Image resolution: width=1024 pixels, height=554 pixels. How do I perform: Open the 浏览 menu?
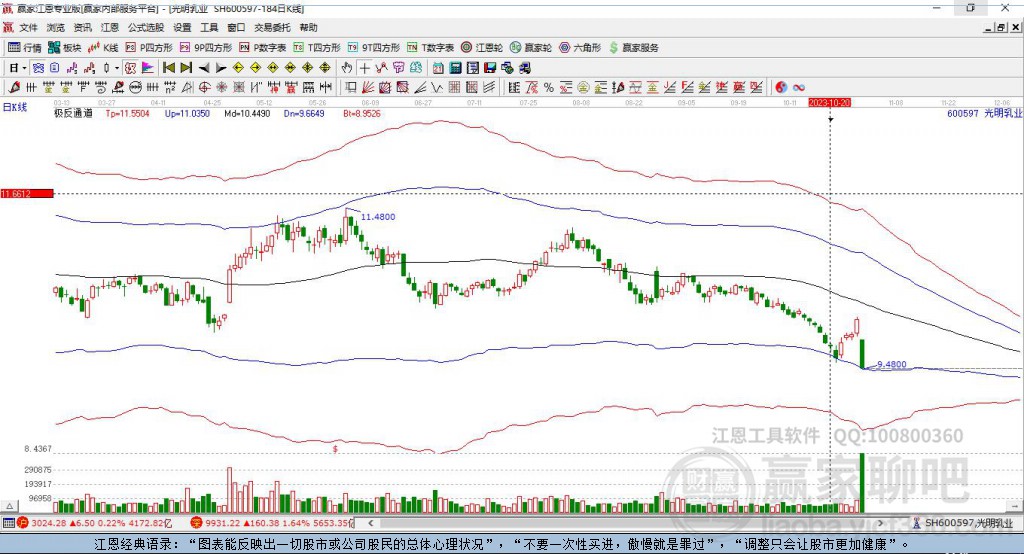point(56,27)
